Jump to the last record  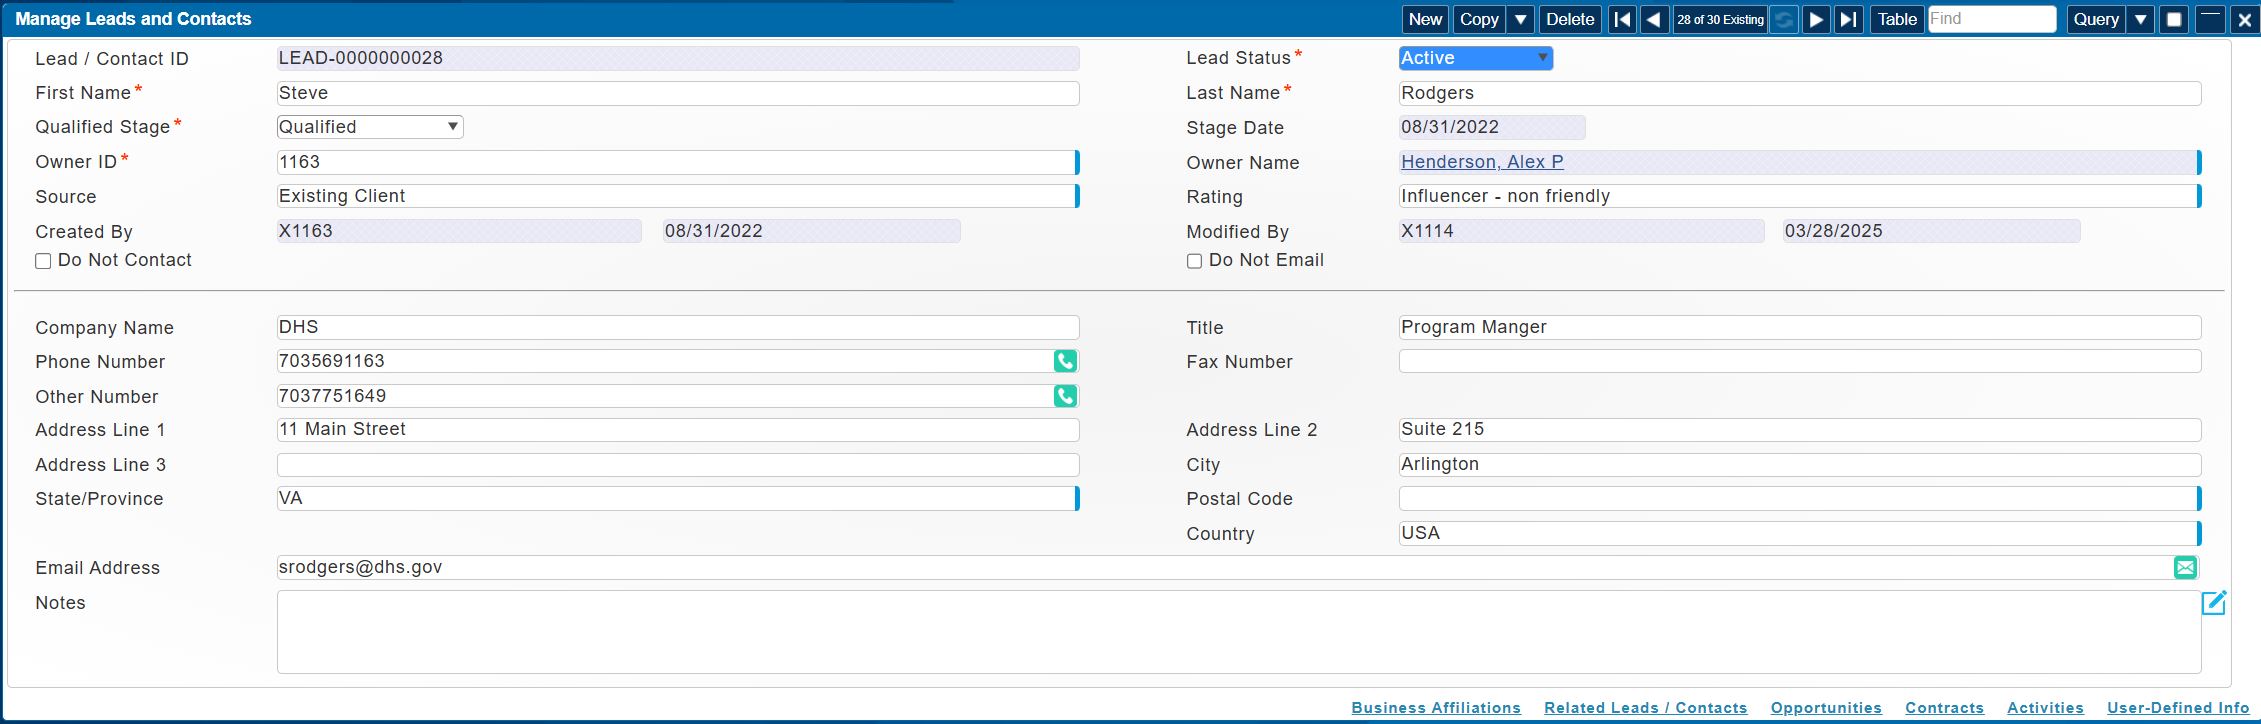coord(1849,19)
